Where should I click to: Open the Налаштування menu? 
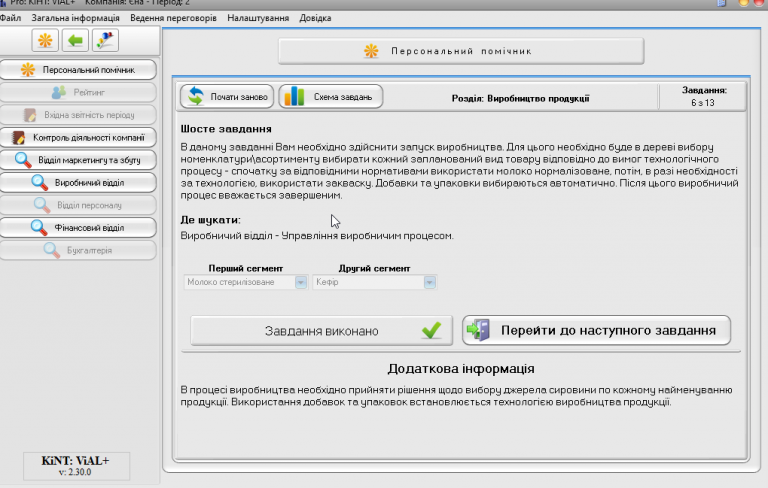(258, 18)
